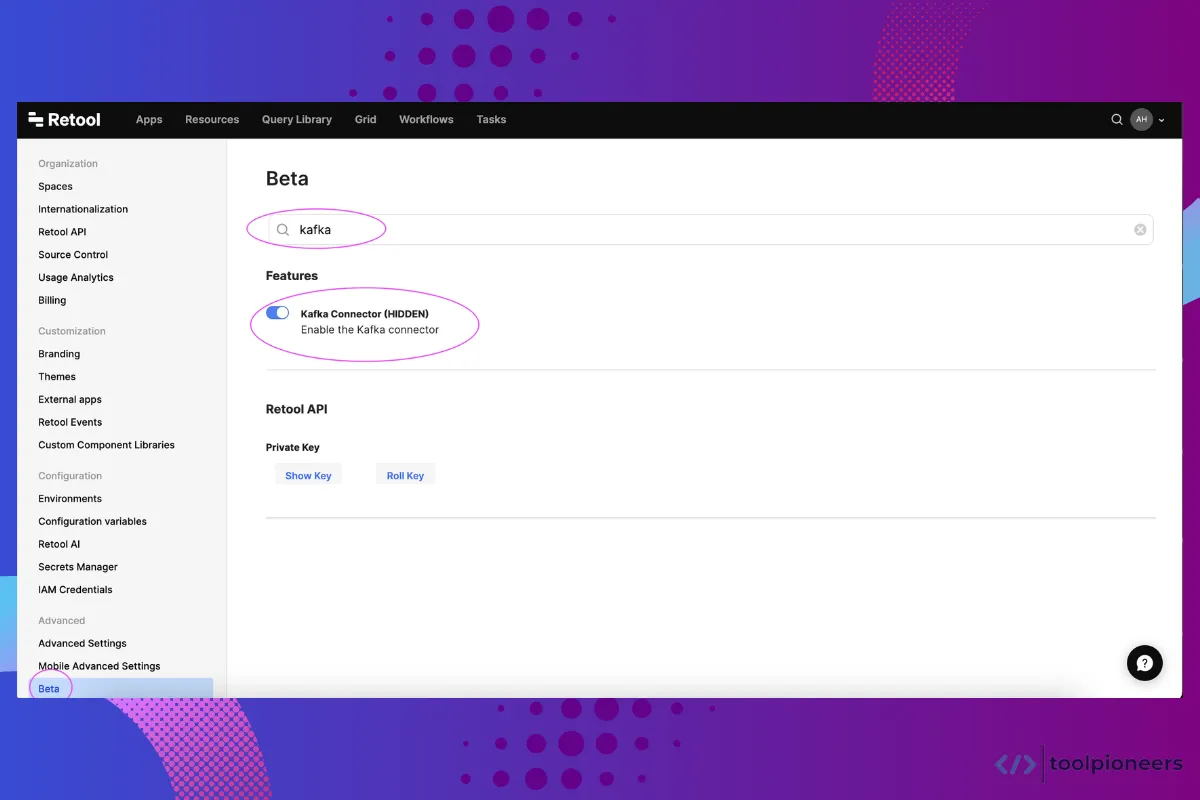The height and width of the screenshot is (800, 1200).
Task: Open Secrets Manager page
Action: click(x=78, y=567)
